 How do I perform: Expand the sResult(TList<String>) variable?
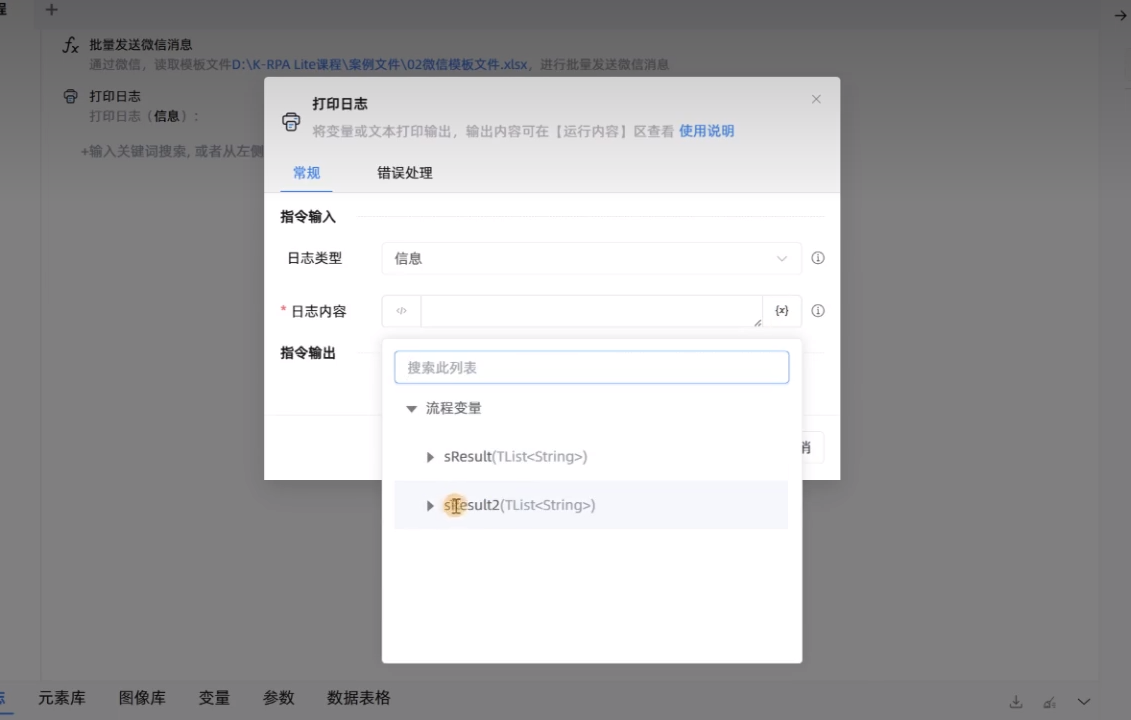430,457
